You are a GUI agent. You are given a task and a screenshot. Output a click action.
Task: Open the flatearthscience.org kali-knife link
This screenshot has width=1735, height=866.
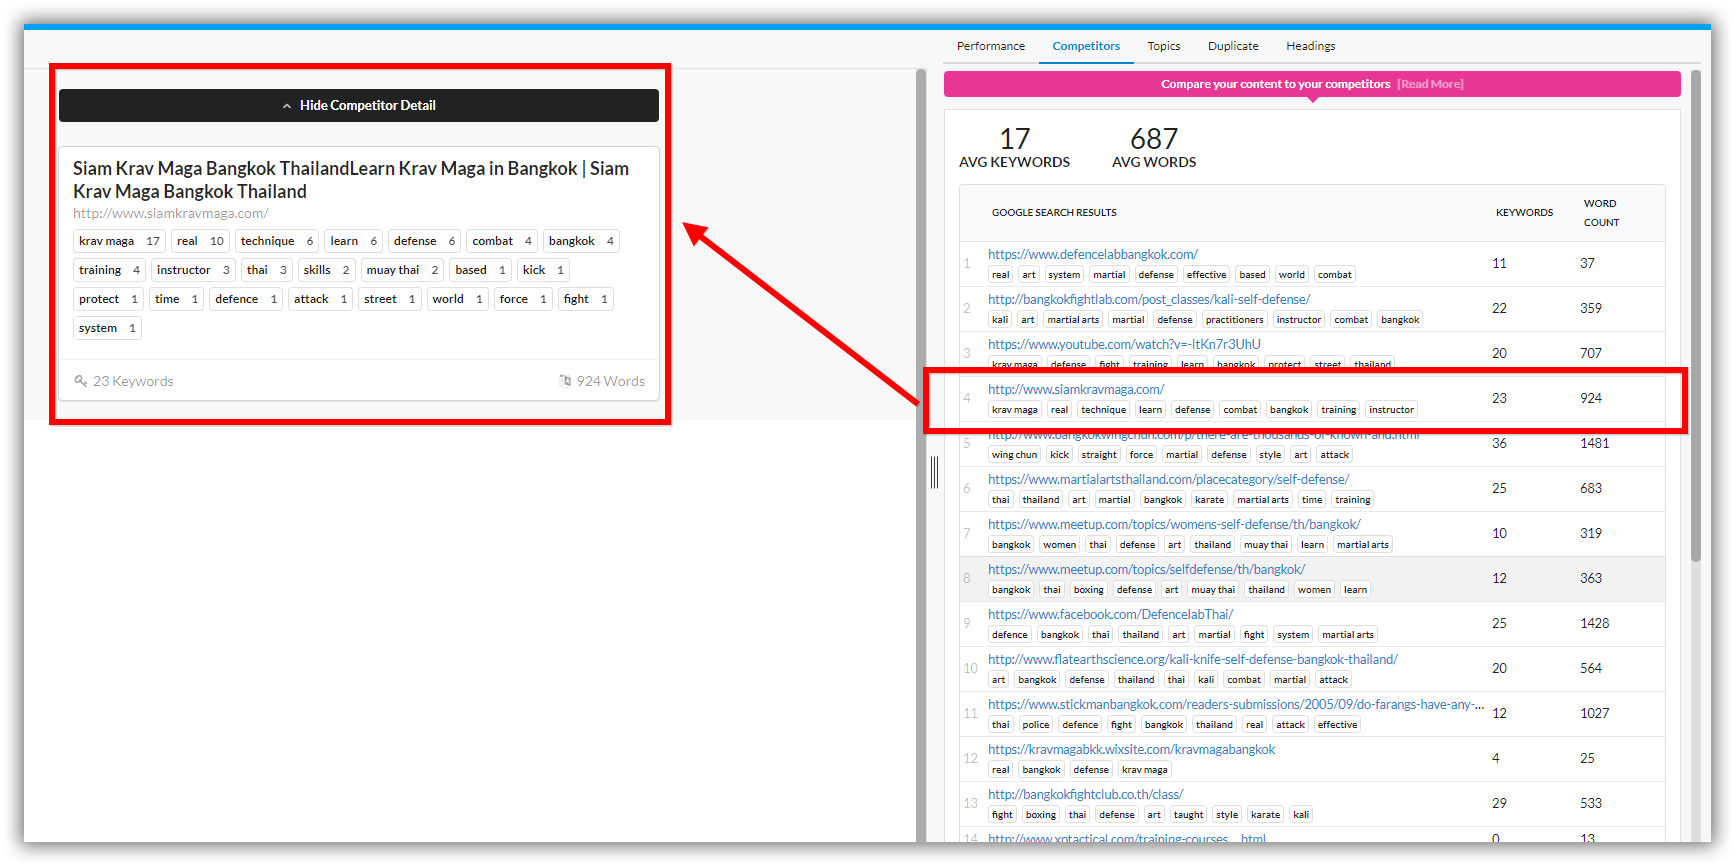[x=1192, y=659]
